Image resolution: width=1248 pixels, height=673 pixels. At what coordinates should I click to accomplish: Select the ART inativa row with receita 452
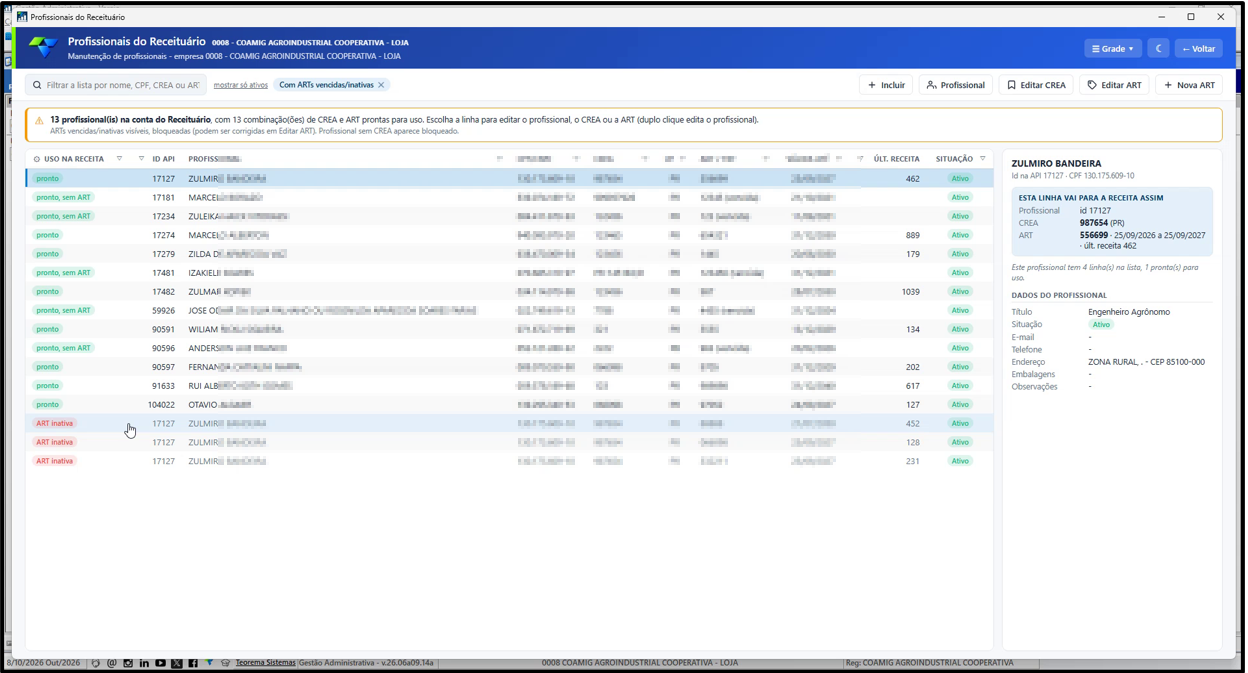[509, 423]
